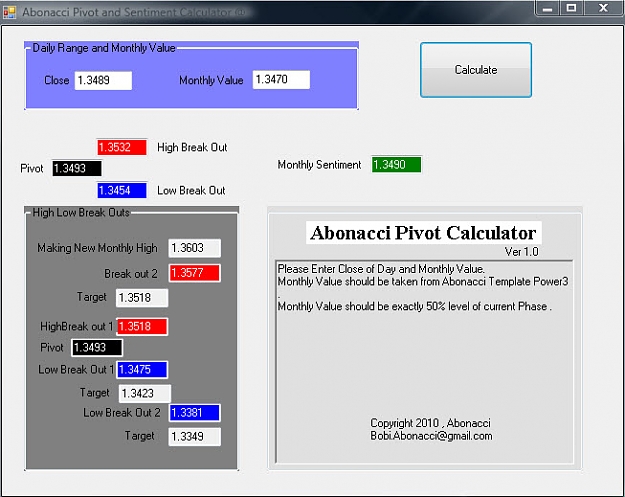
Task: Select the red High Break Out value 1.3532
Action: click(122, 147)
